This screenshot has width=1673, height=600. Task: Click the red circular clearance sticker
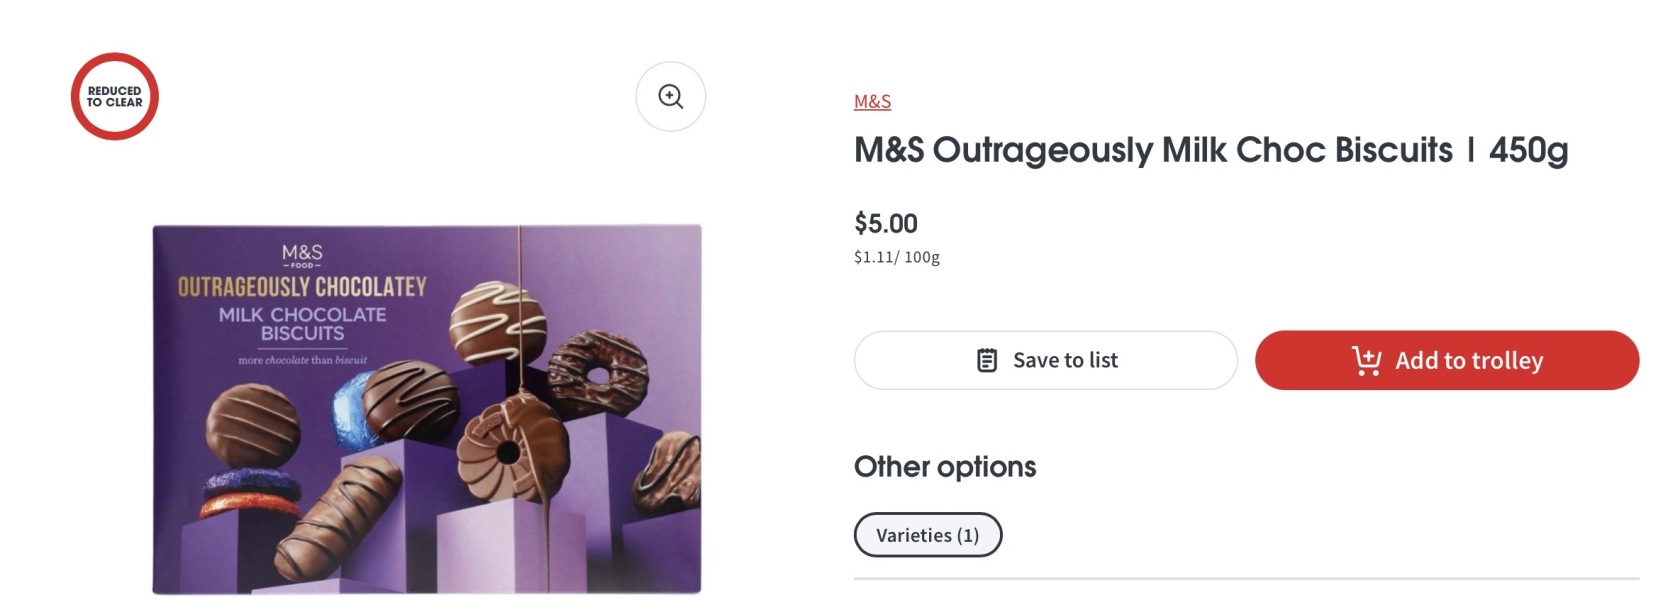point(113,96)
